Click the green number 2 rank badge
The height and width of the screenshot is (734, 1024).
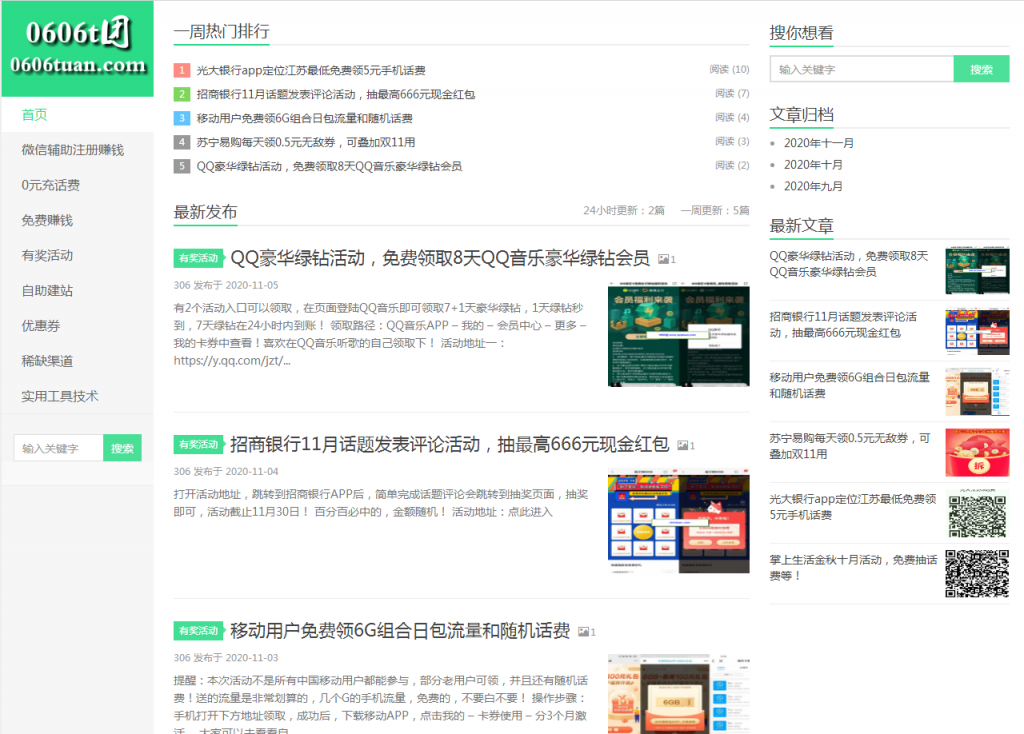click(x=182, y=94)
